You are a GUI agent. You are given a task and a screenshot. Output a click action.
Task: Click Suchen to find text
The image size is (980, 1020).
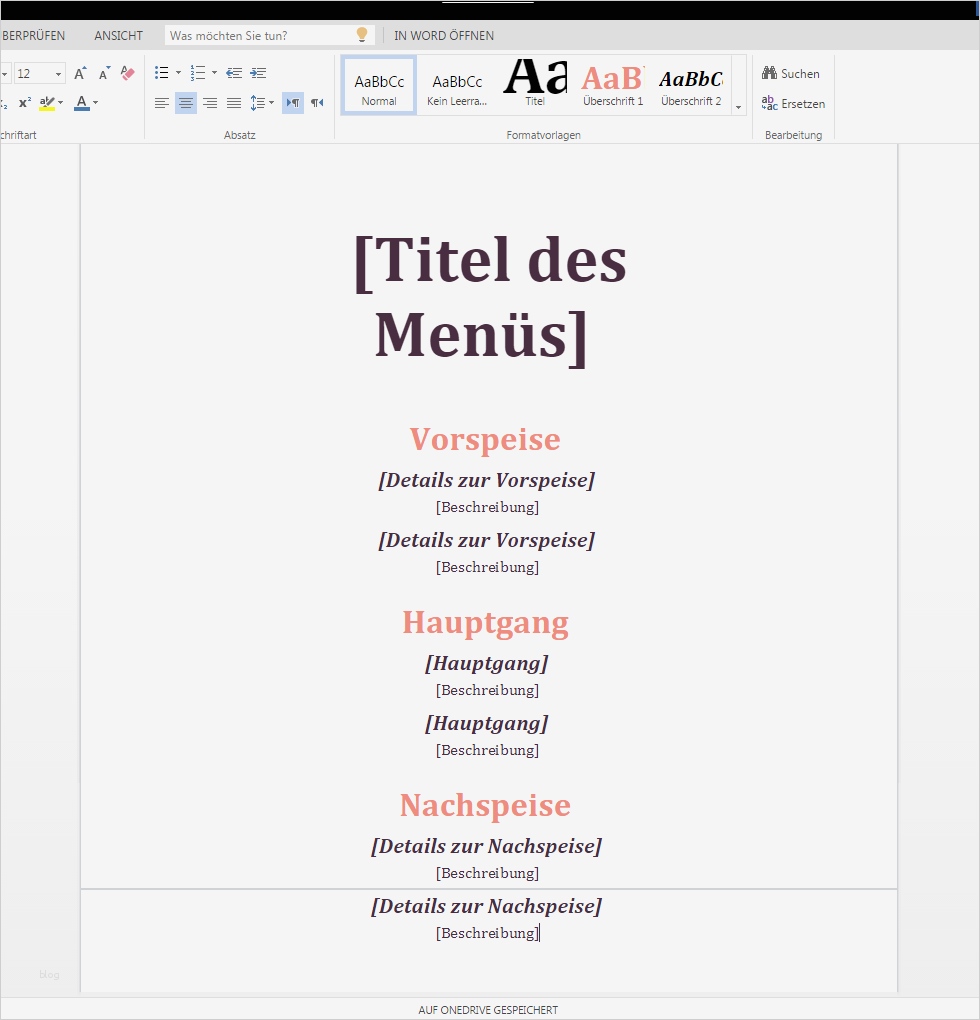click(x=791, y=74)
